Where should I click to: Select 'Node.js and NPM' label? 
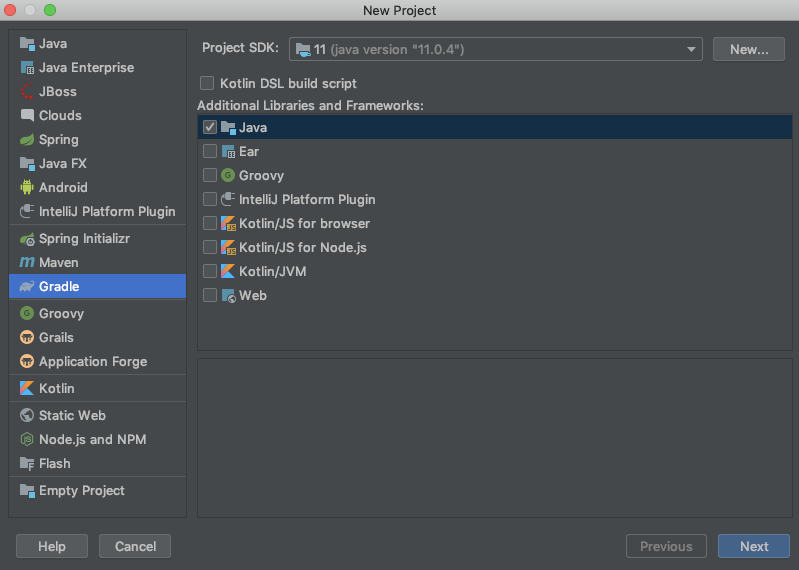(x=93, y=439)
